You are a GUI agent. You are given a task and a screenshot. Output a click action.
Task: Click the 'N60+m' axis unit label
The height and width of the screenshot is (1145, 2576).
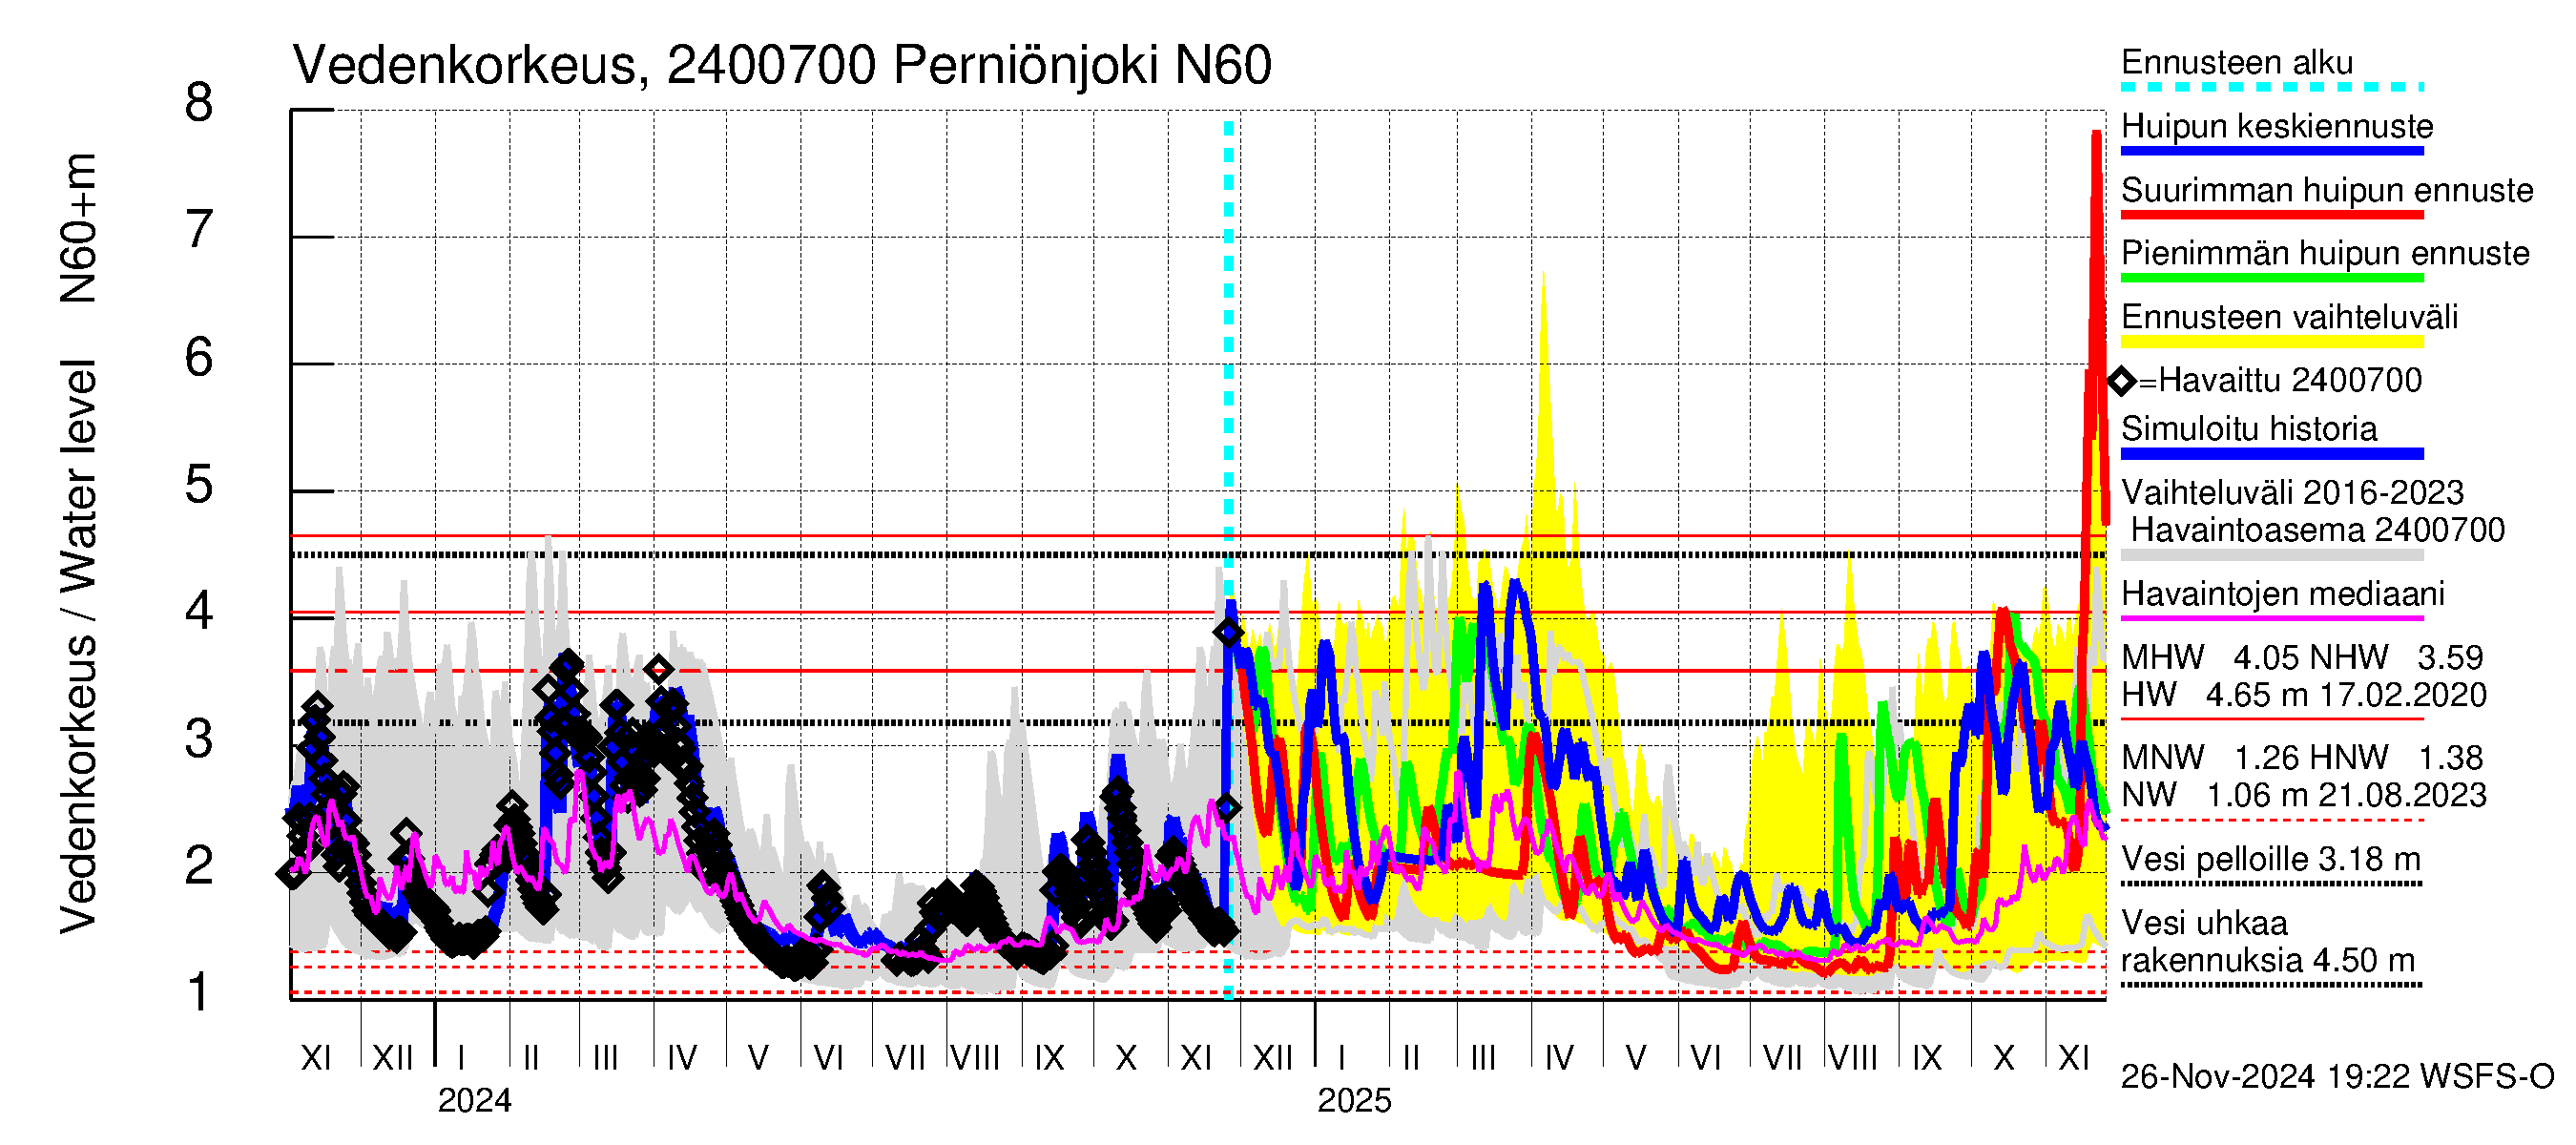pos(78,228)
